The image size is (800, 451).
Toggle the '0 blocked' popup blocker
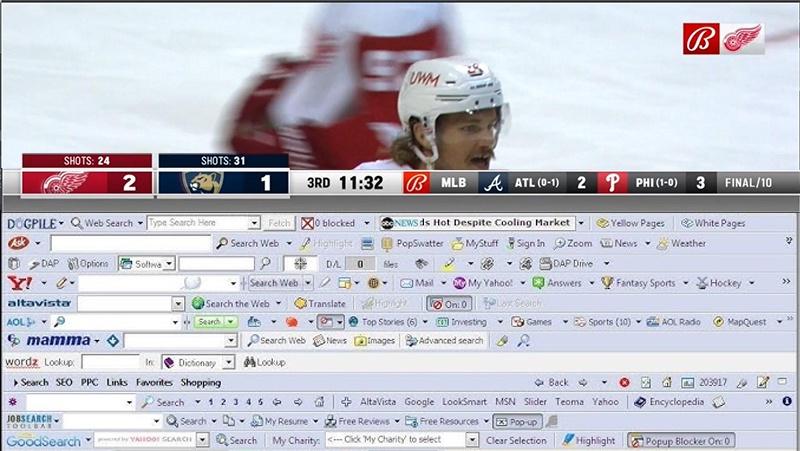click(x=328, y=223)
